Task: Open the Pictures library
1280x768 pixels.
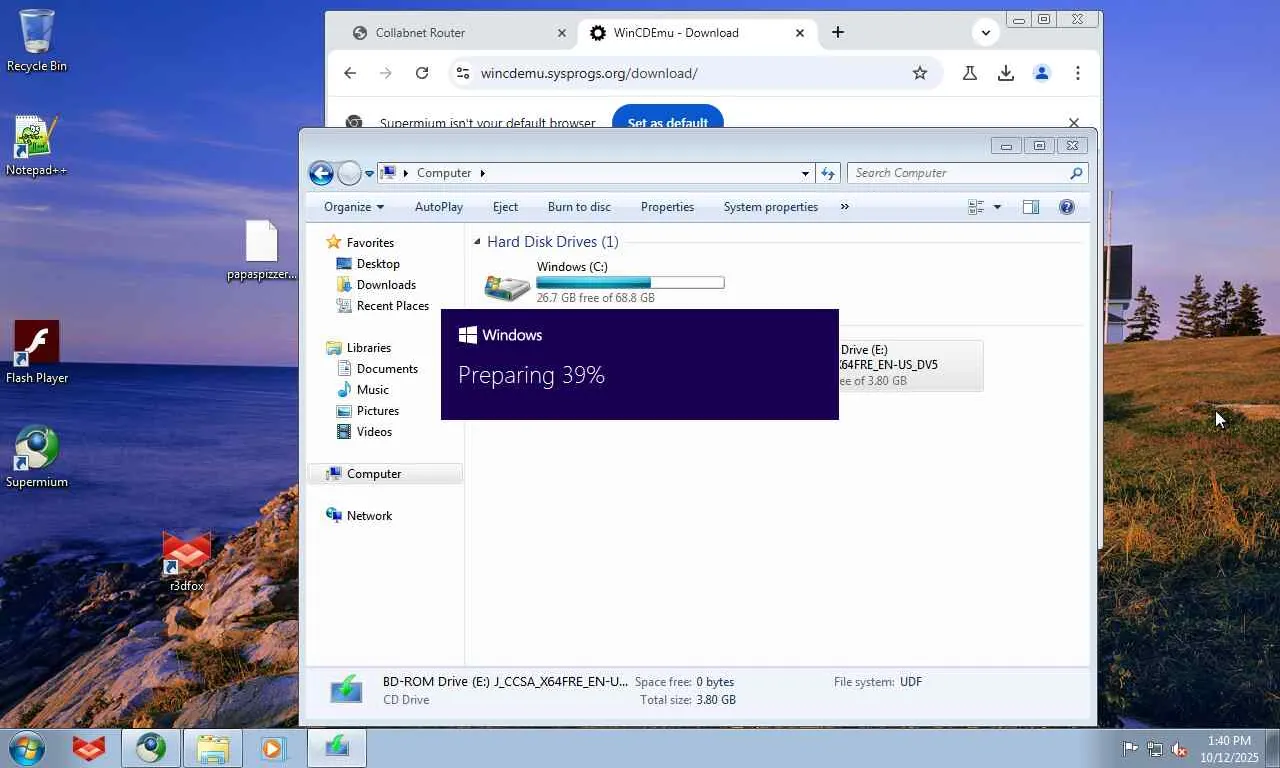Action: pos(378,411)
